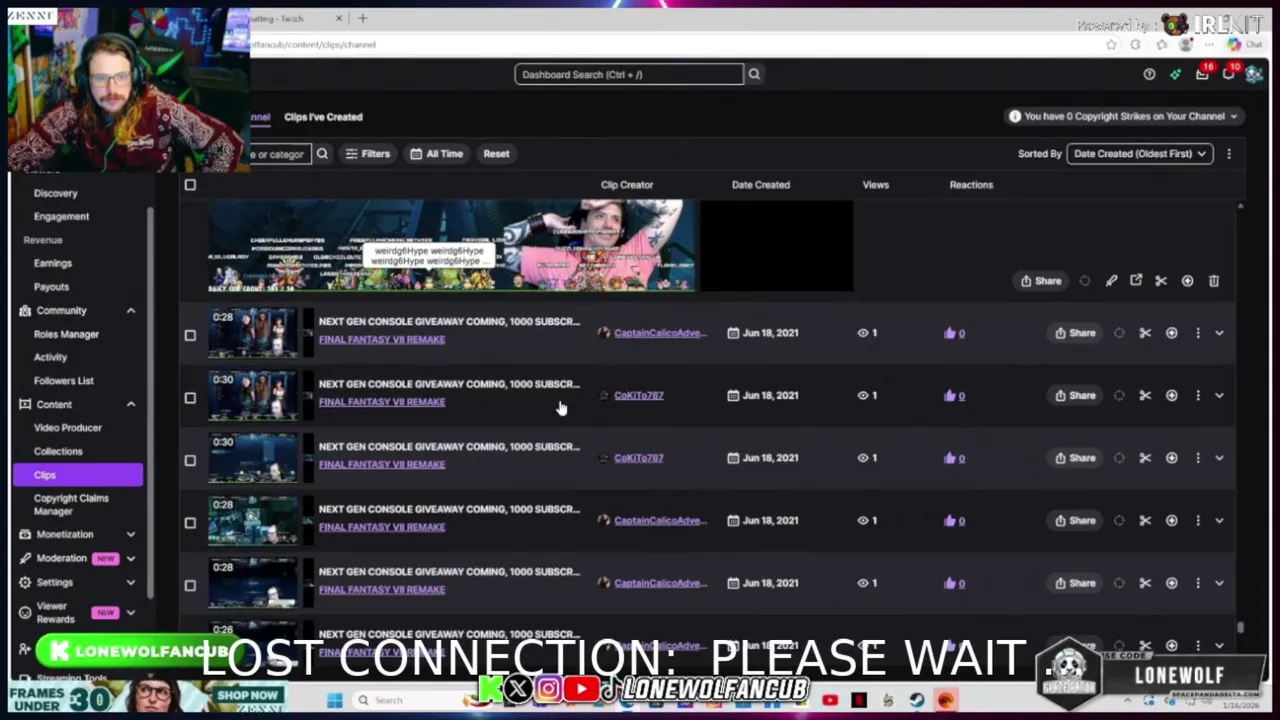Image resolution: width=1280 pixels, height=720 pixels.
Task: Click the clip search magnifier next to Filters
Action: 322,154
